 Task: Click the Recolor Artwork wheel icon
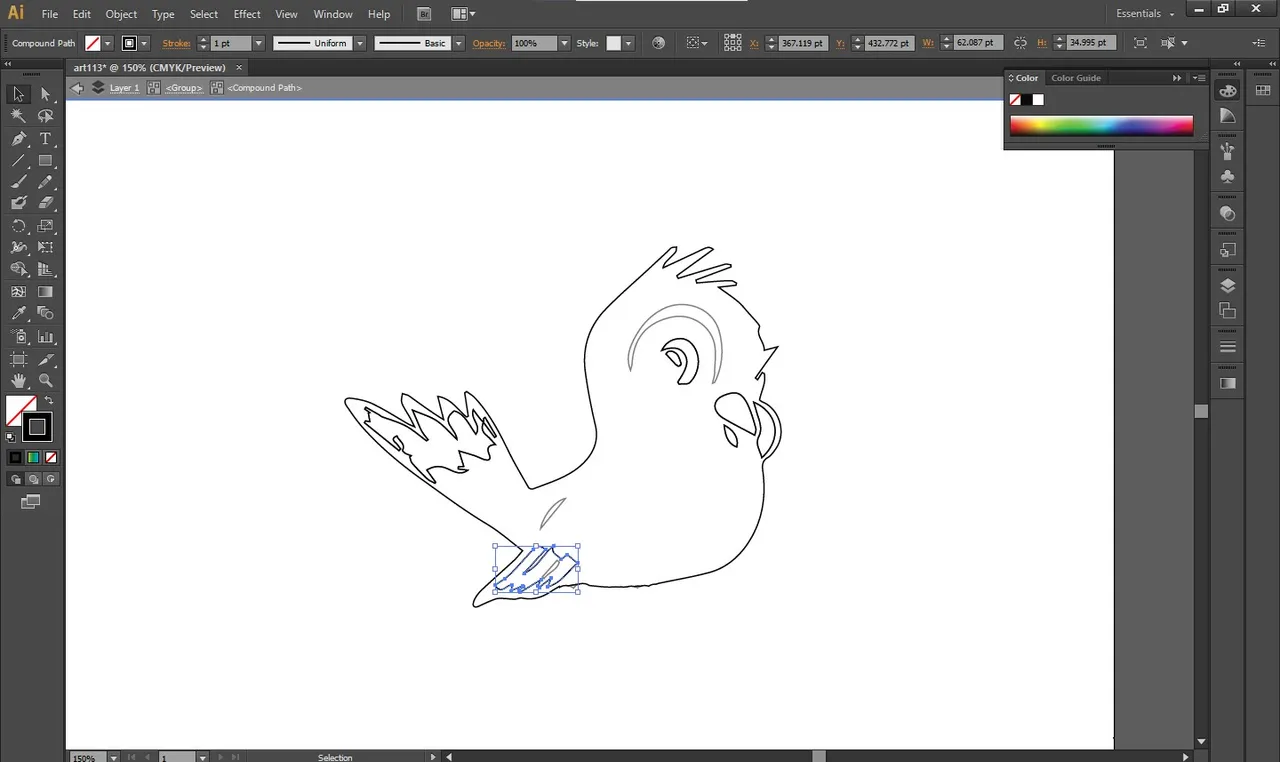(658, 43)
